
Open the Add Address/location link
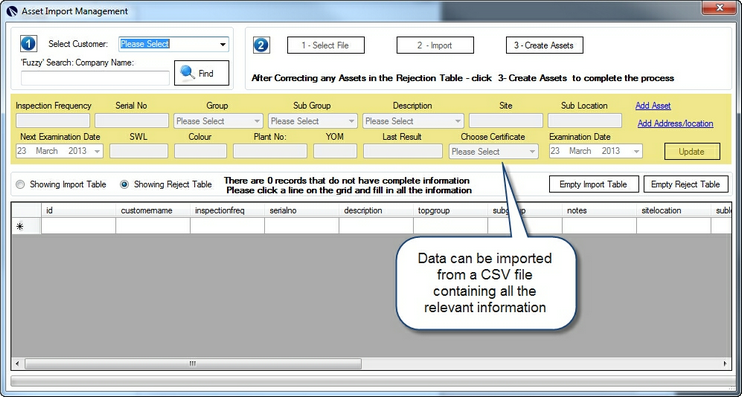[675, 124]
